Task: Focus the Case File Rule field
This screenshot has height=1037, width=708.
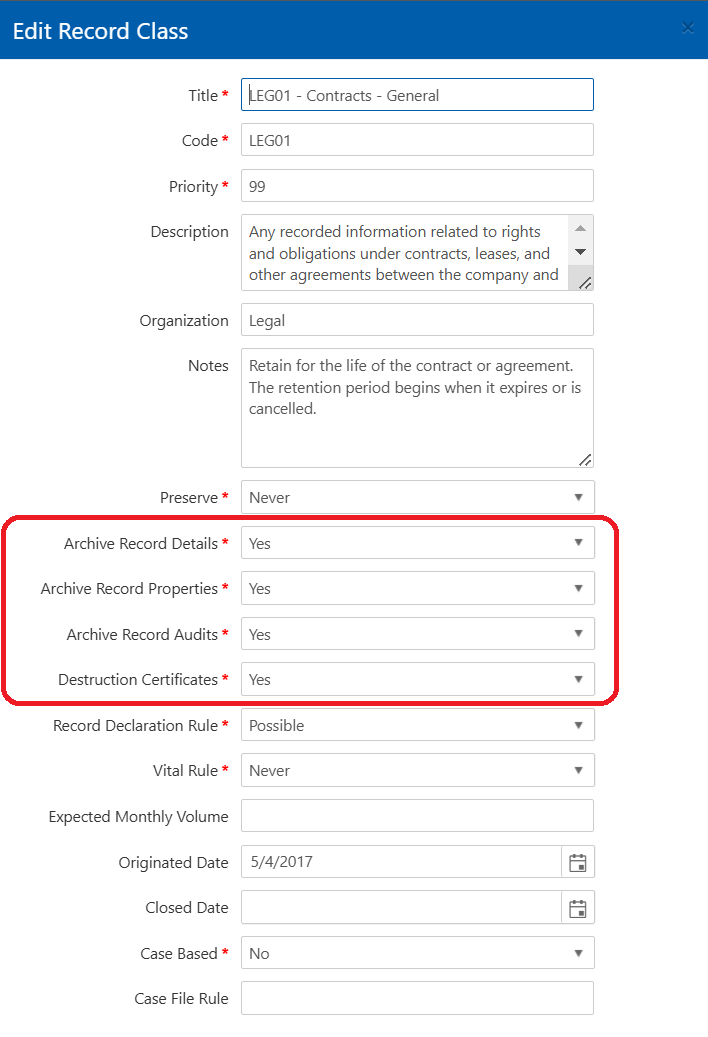Action: (417, 998)
